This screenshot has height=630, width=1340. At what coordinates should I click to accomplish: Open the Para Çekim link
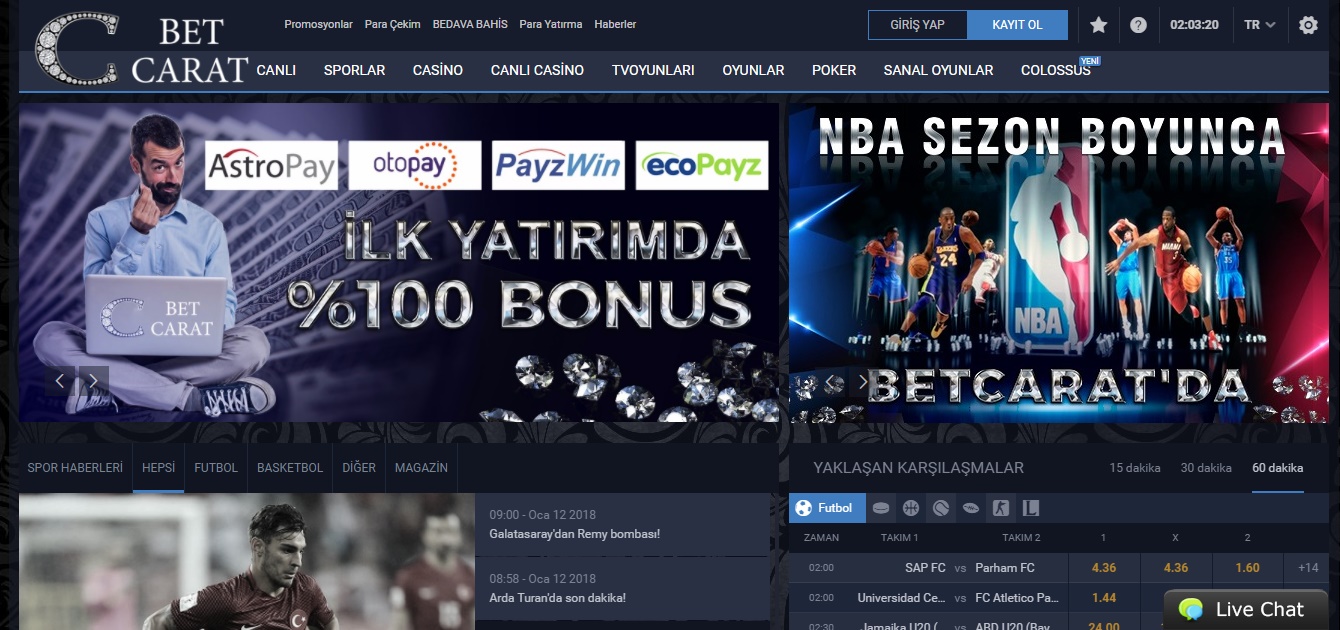coord(392,24)
